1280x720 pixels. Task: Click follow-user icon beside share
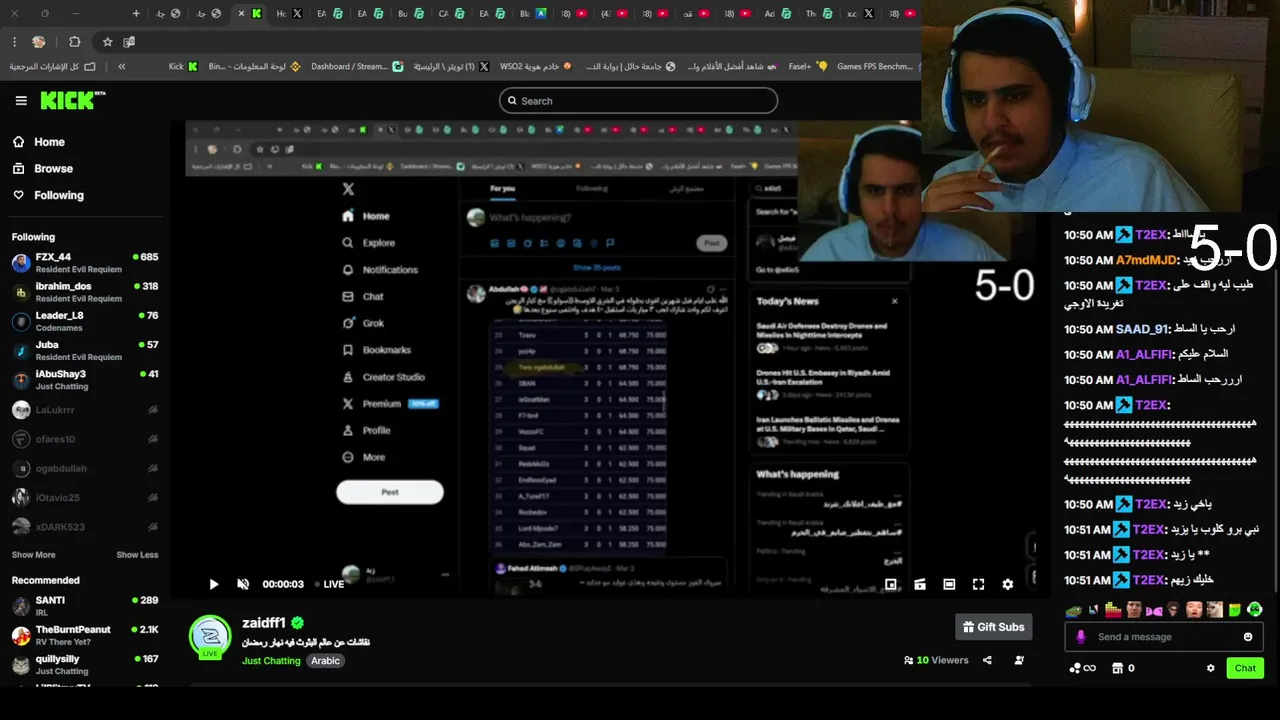tap(1019, 660)
